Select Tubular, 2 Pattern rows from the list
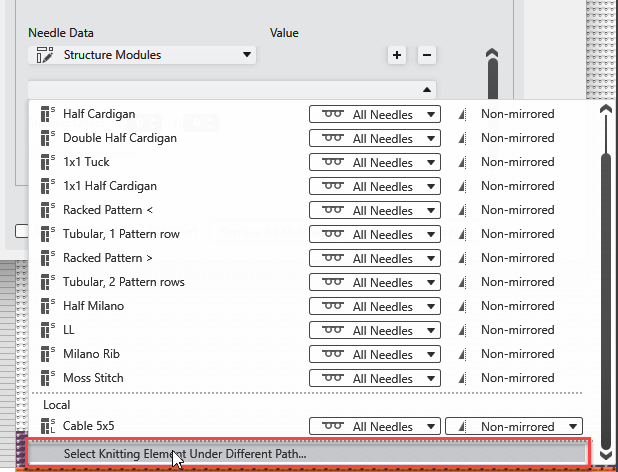The width and height of the screenshot is (618, 472). tap(123, 282)
